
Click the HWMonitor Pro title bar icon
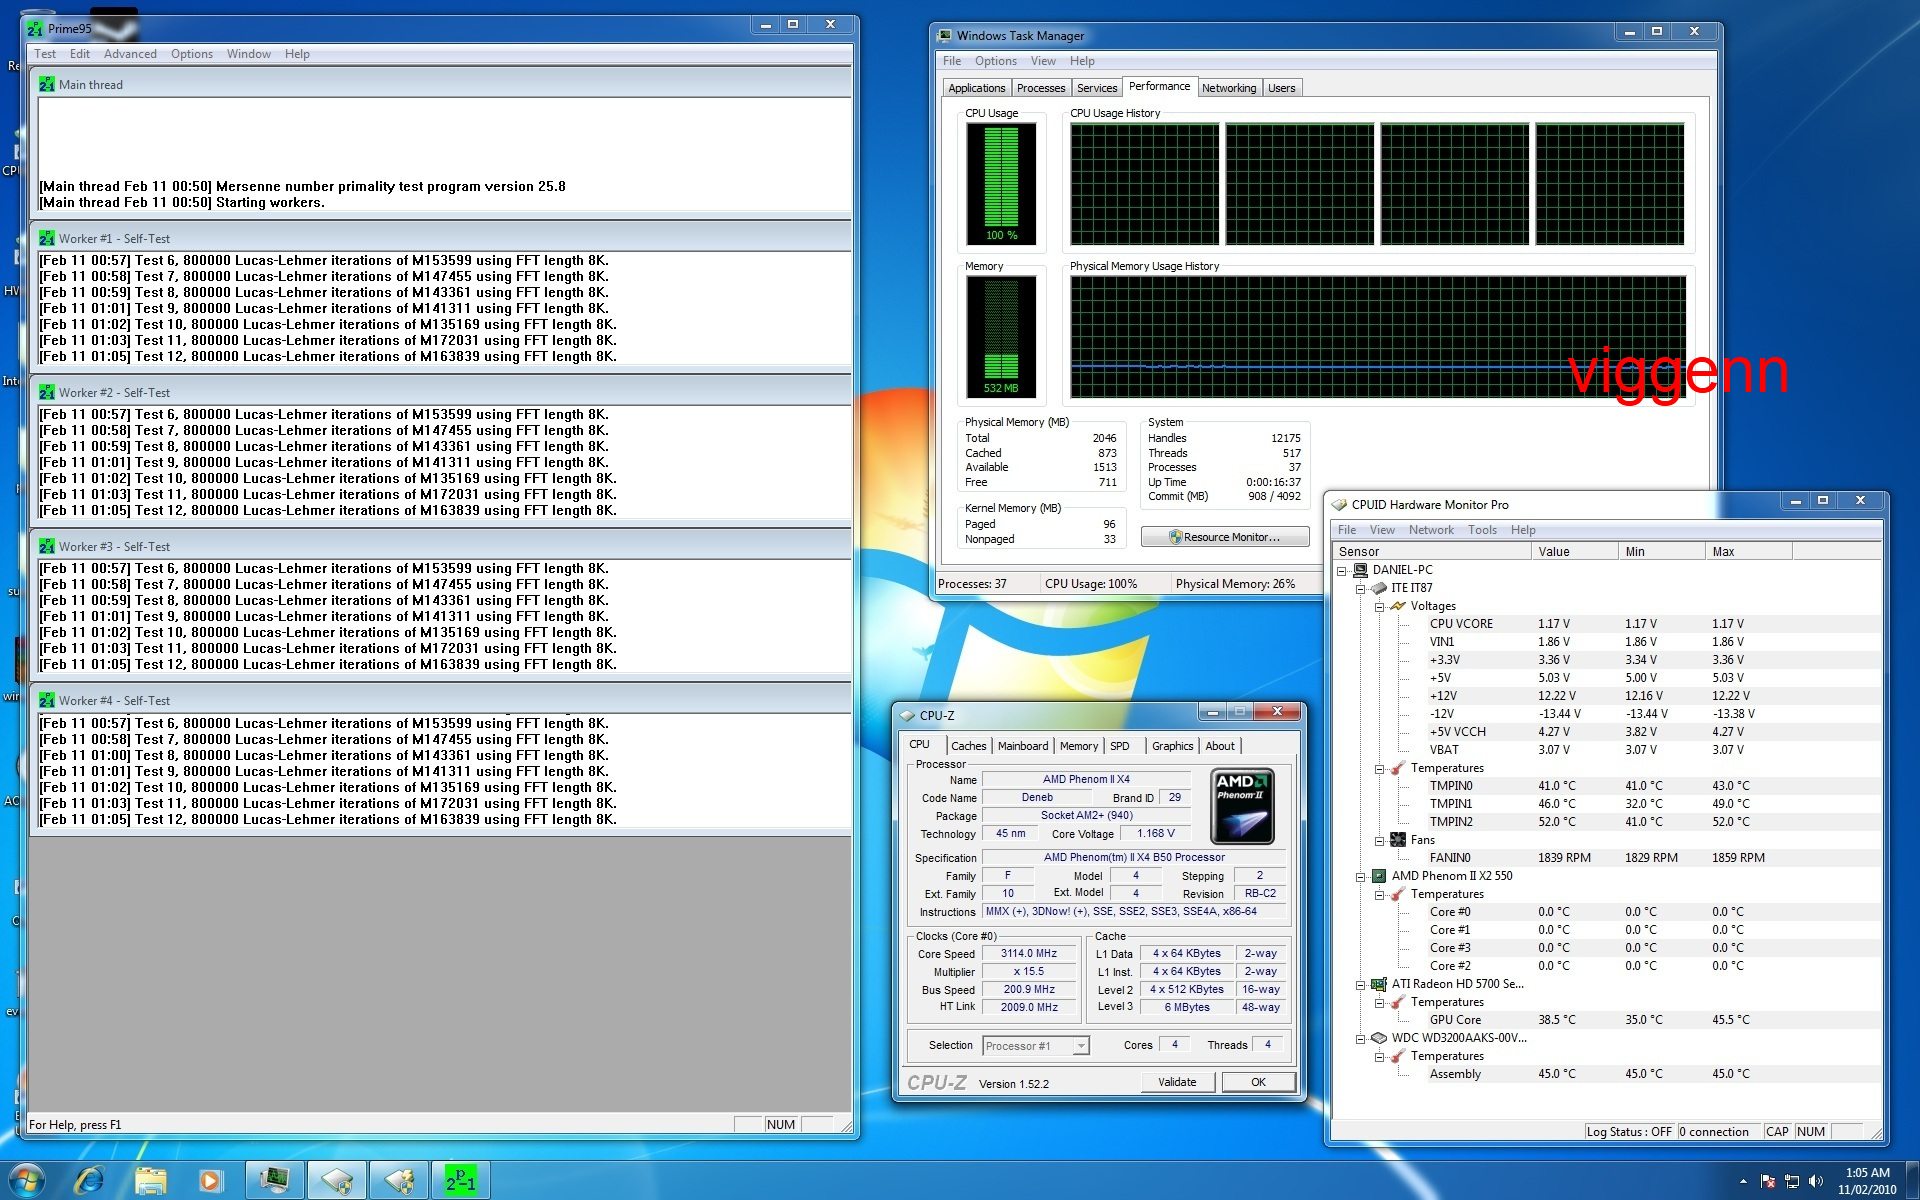pos(1339,504)
